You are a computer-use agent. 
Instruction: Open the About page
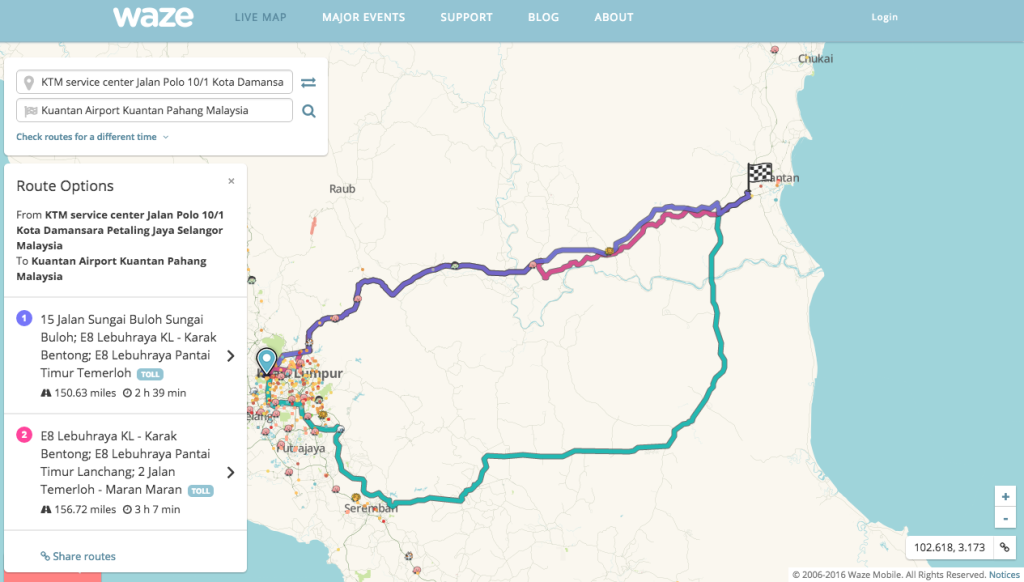click(x=614, y=18)
